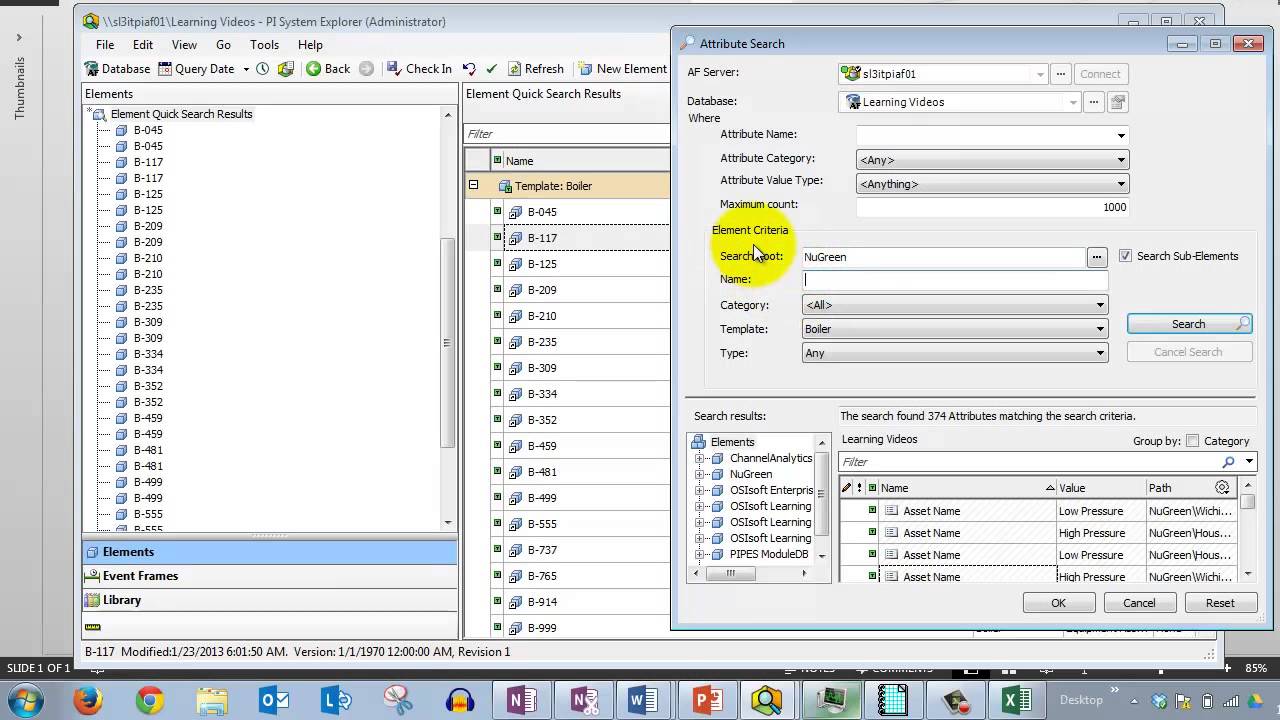This screenshot has width=1280, height=720.
Task: Open Chrome from the taskbar
Action: coord(150,700)
